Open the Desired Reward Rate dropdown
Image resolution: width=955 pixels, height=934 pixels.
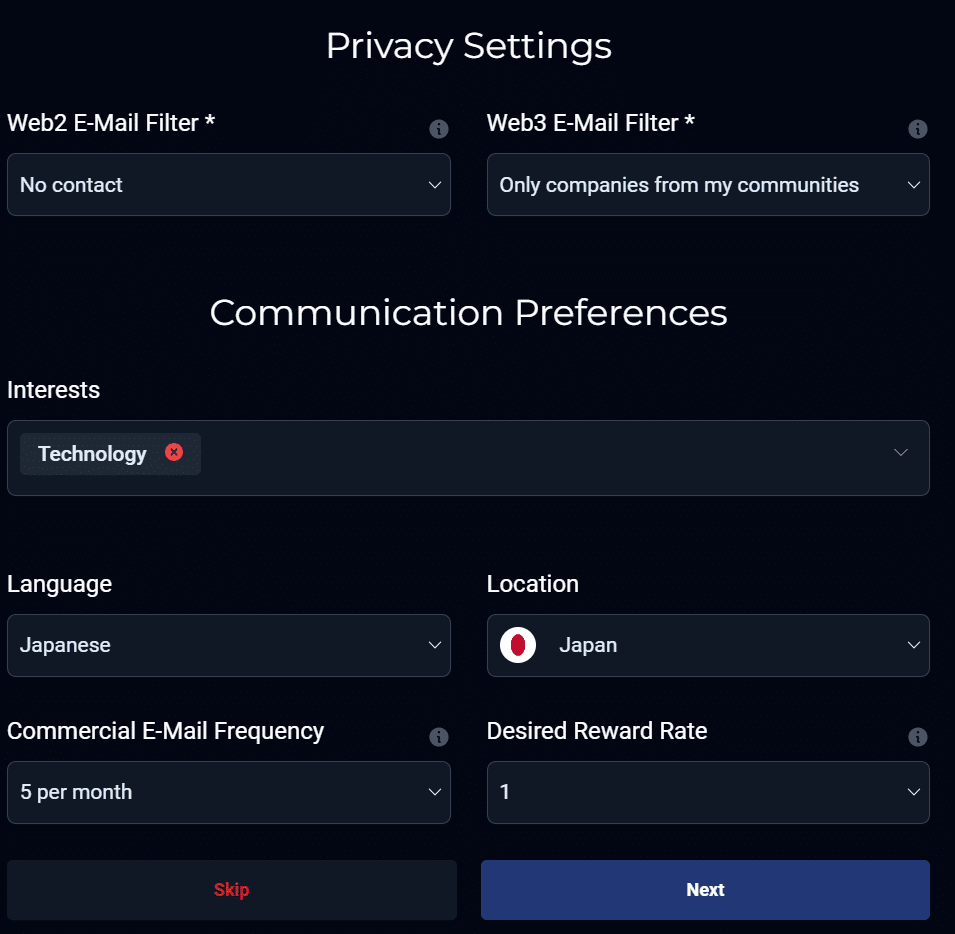707,792
